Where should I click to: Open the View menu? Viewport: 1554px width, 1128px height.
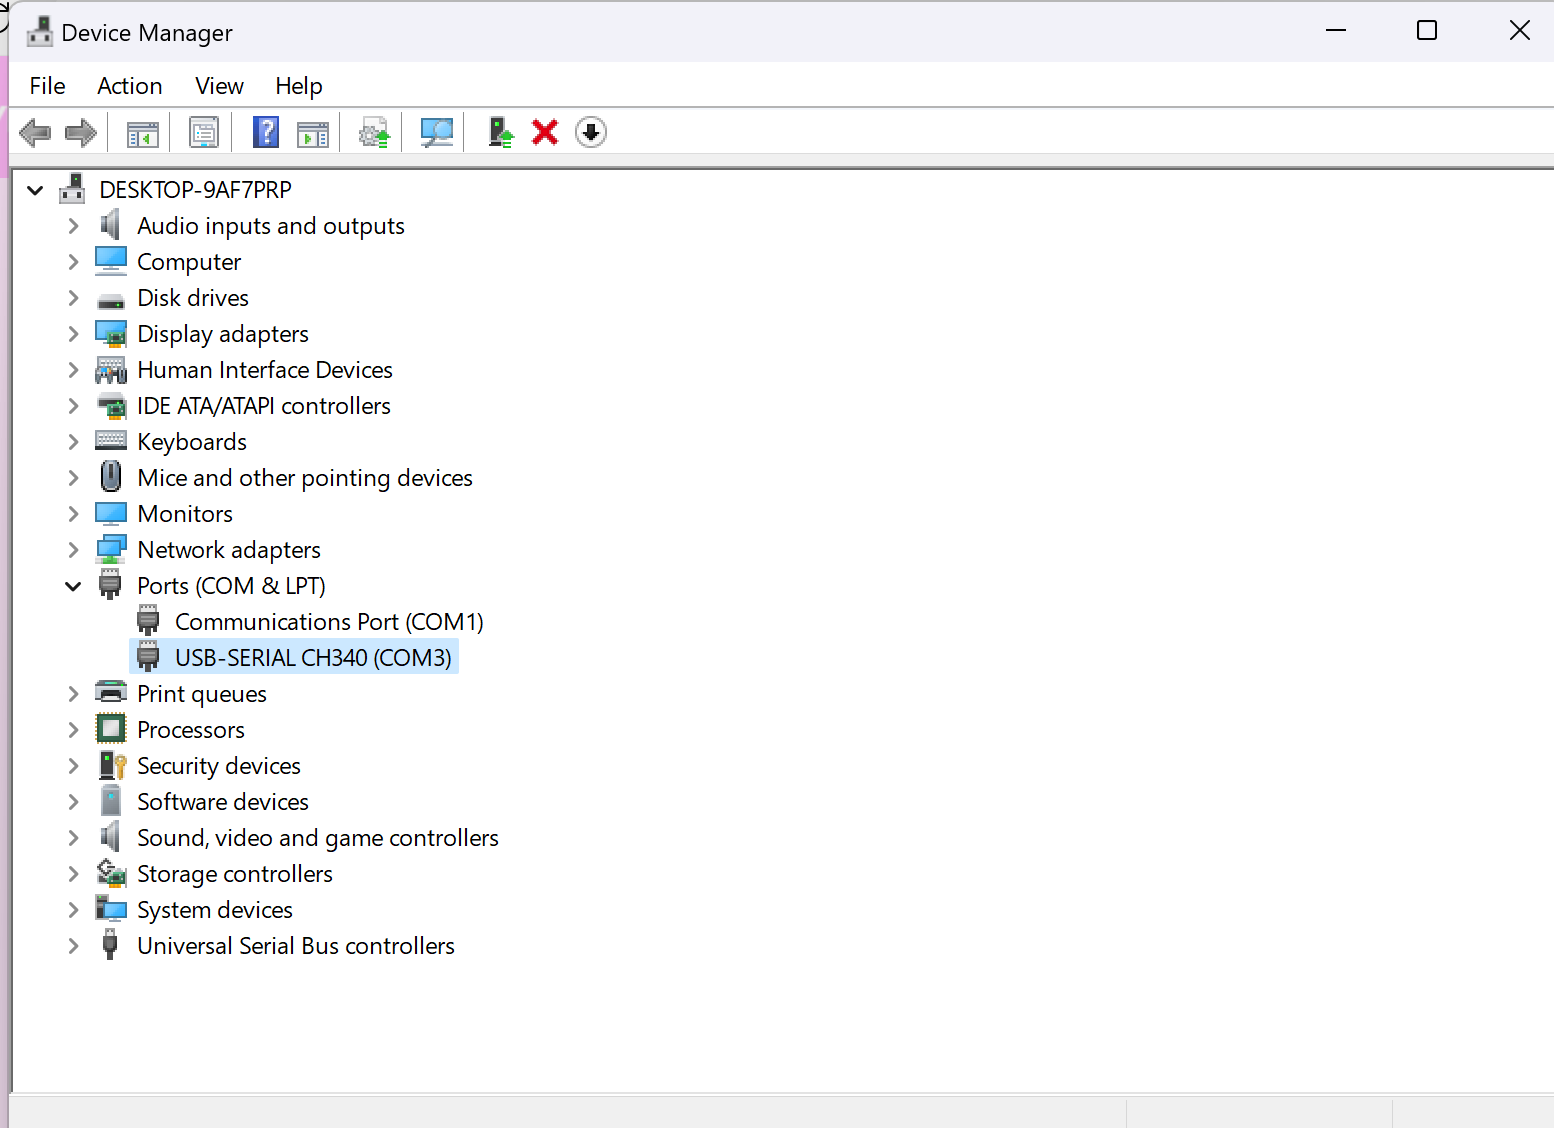click(219, 86)
